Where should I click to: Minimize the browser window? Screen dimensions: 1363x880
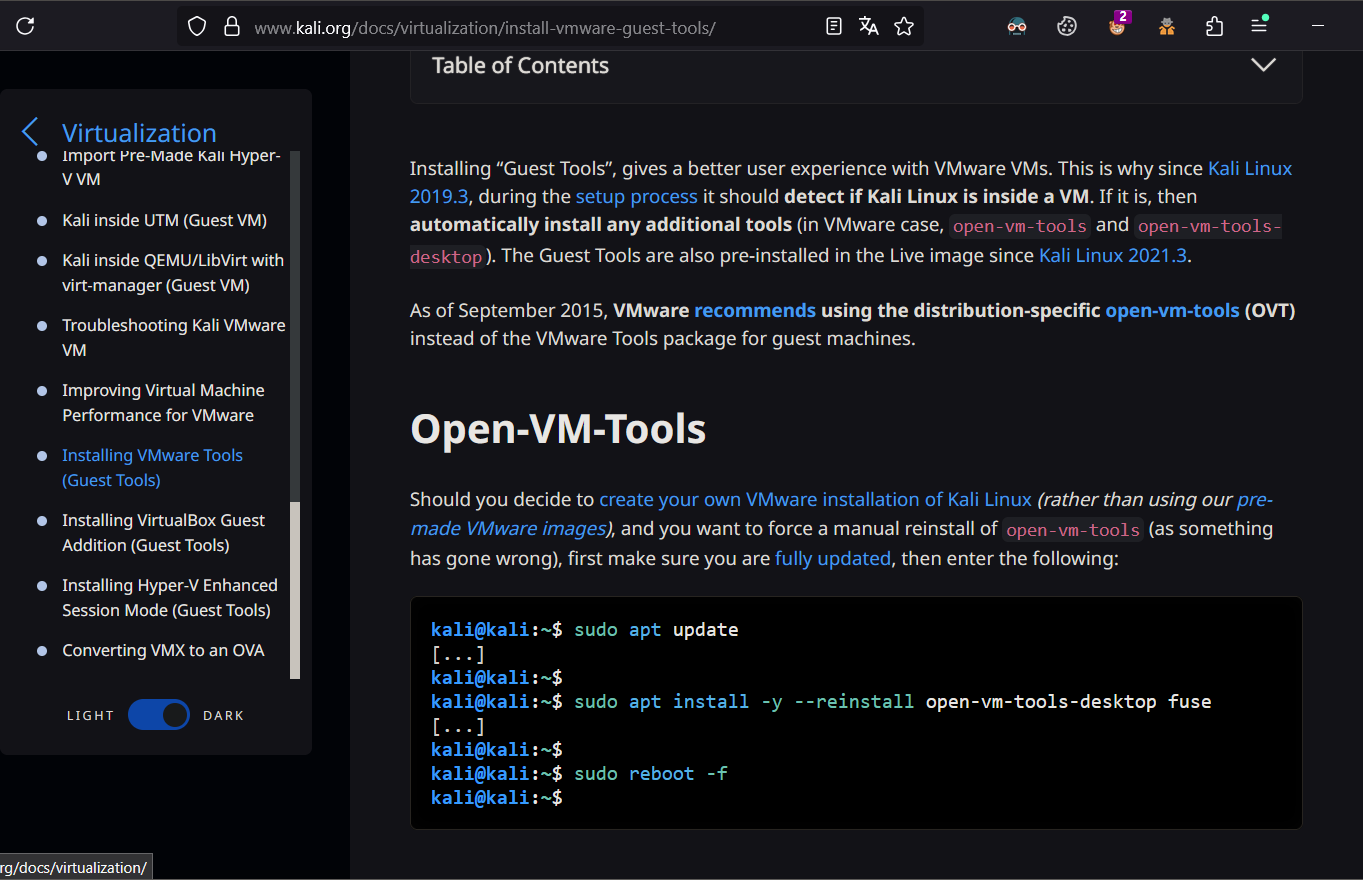click(x=1318, y=25)
